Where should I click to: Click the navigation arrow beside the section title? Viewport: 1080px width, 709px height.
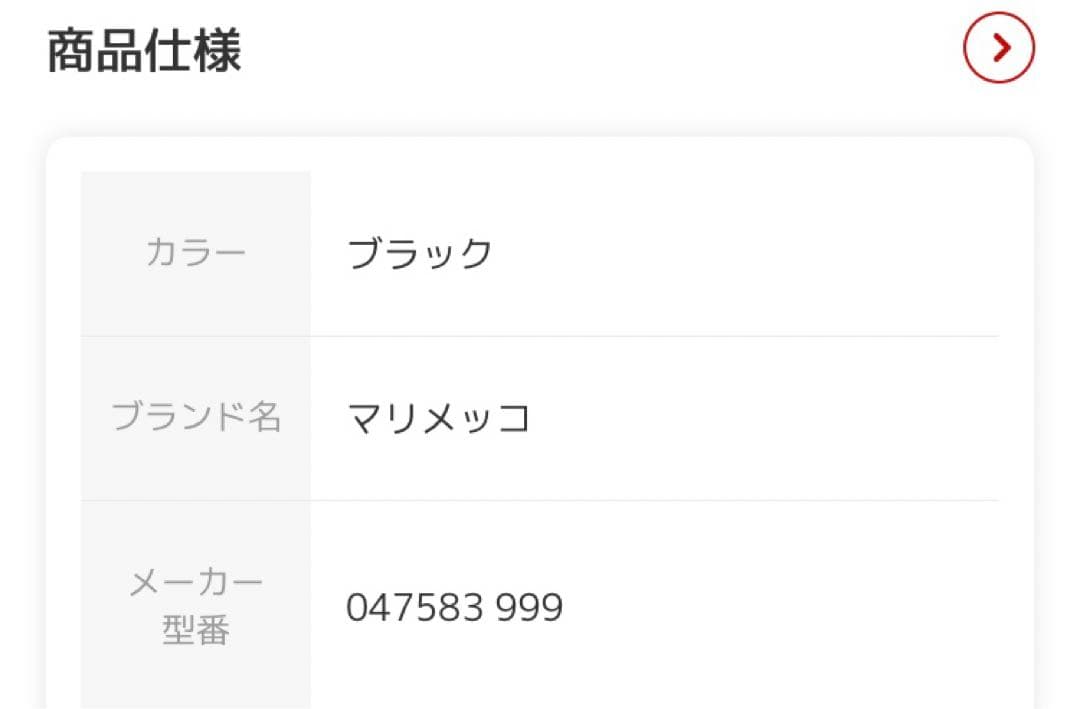click(x=998, y=47)
